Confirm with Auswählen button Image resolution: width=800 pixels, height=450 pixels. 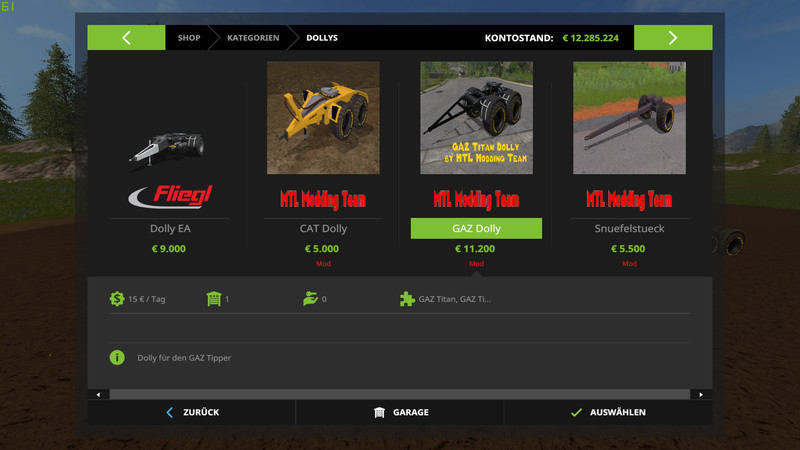(x=607, y=412)
